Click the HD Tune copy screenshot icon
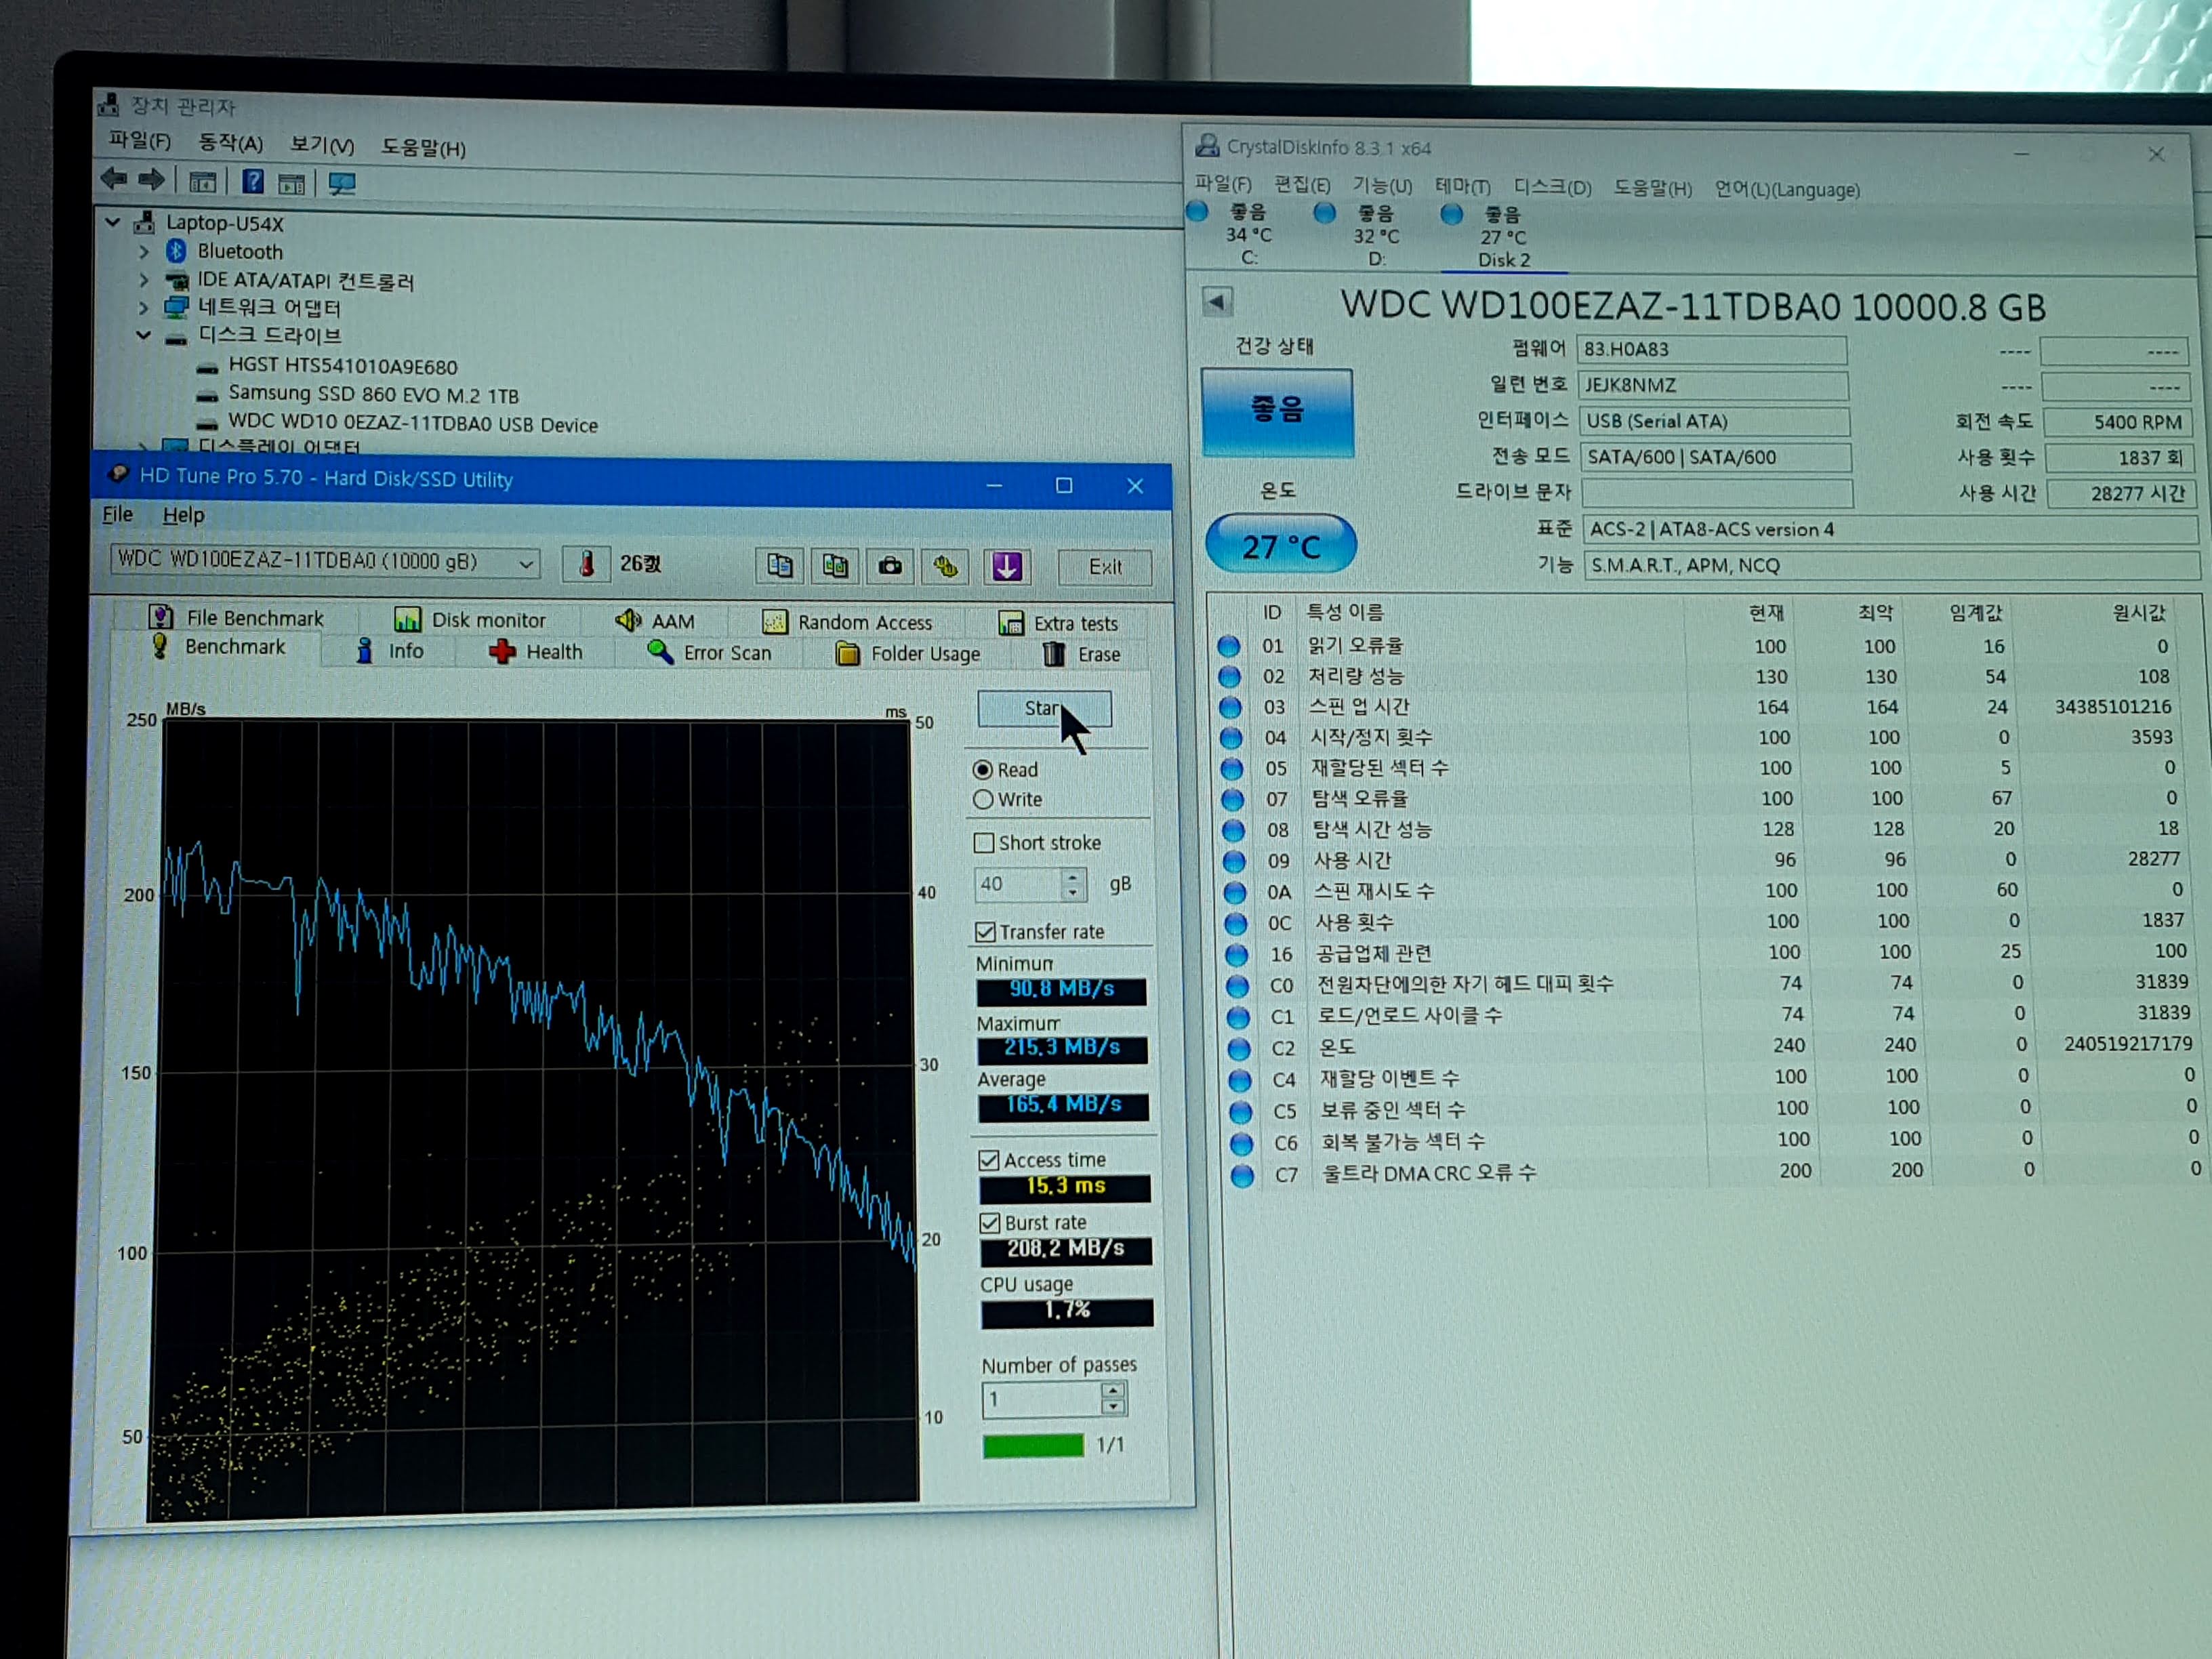Screen dimensions: 2212x1659 [x=835, y=567]
